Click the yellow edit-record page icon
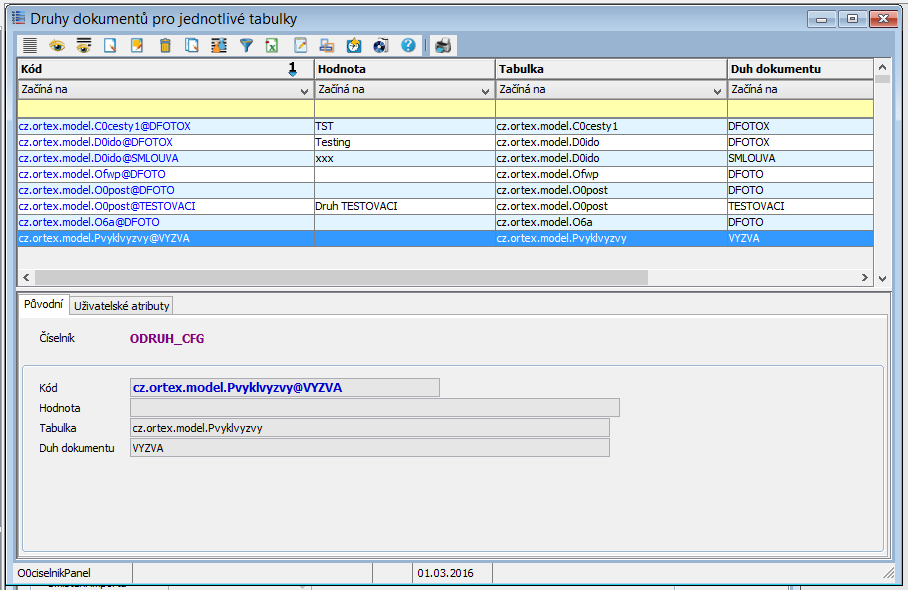The image size is (908, 590). point(138,45)
